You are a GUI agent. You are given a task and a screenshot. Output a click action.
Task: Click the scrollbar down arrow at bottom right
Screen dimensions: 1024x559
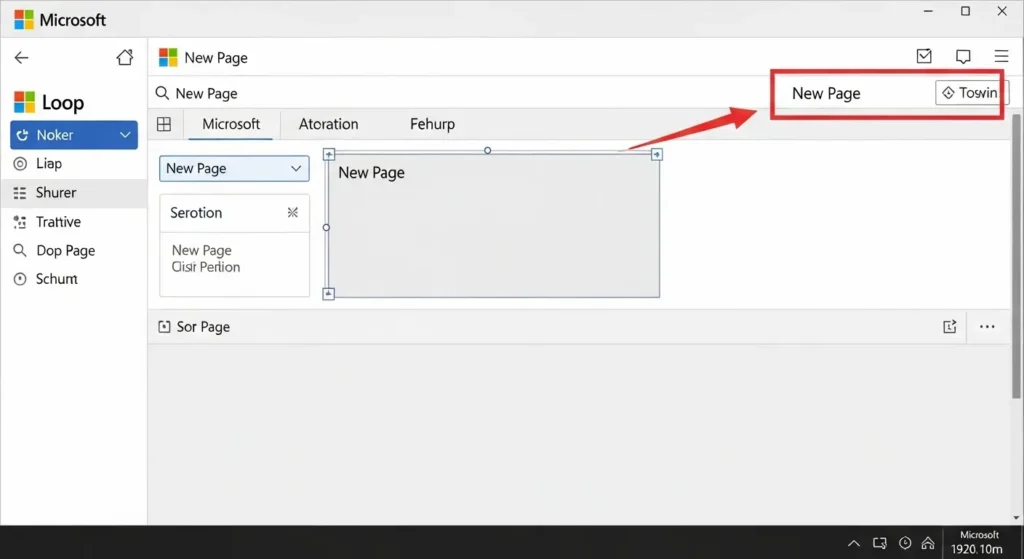(x=1016, y=518)
